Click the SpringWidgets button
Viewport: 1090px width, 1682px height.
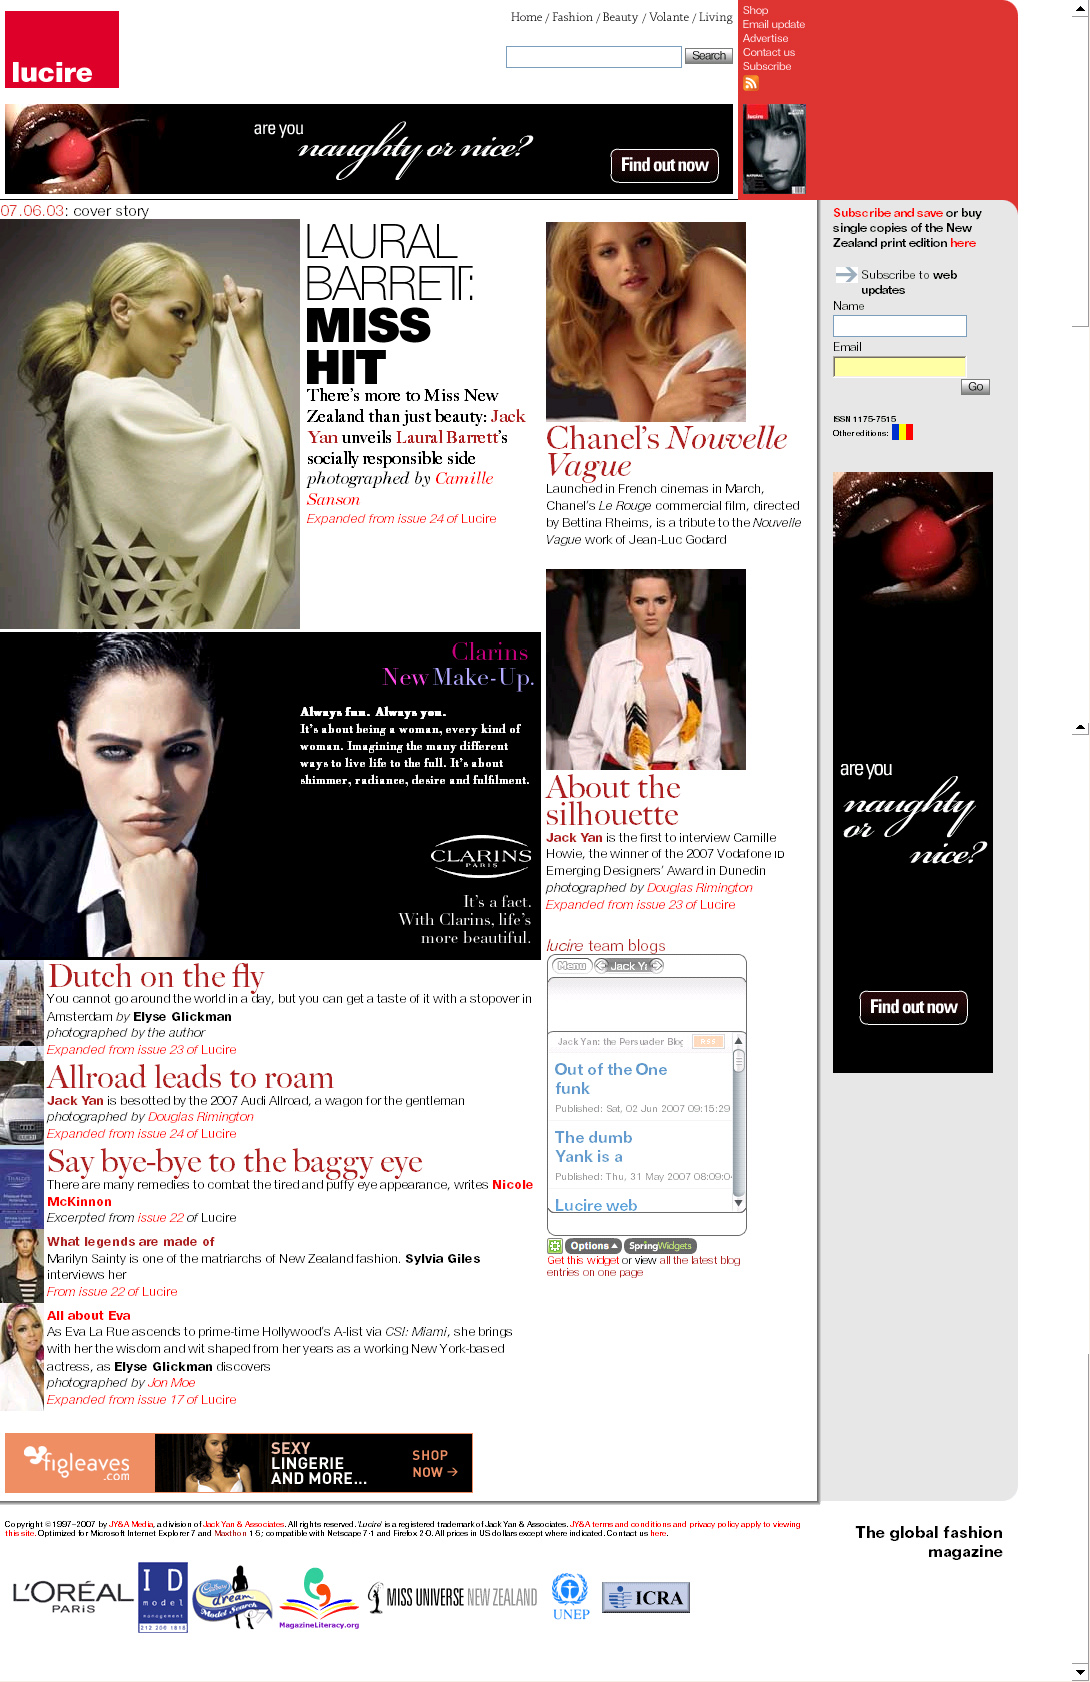click(660, 1246)
